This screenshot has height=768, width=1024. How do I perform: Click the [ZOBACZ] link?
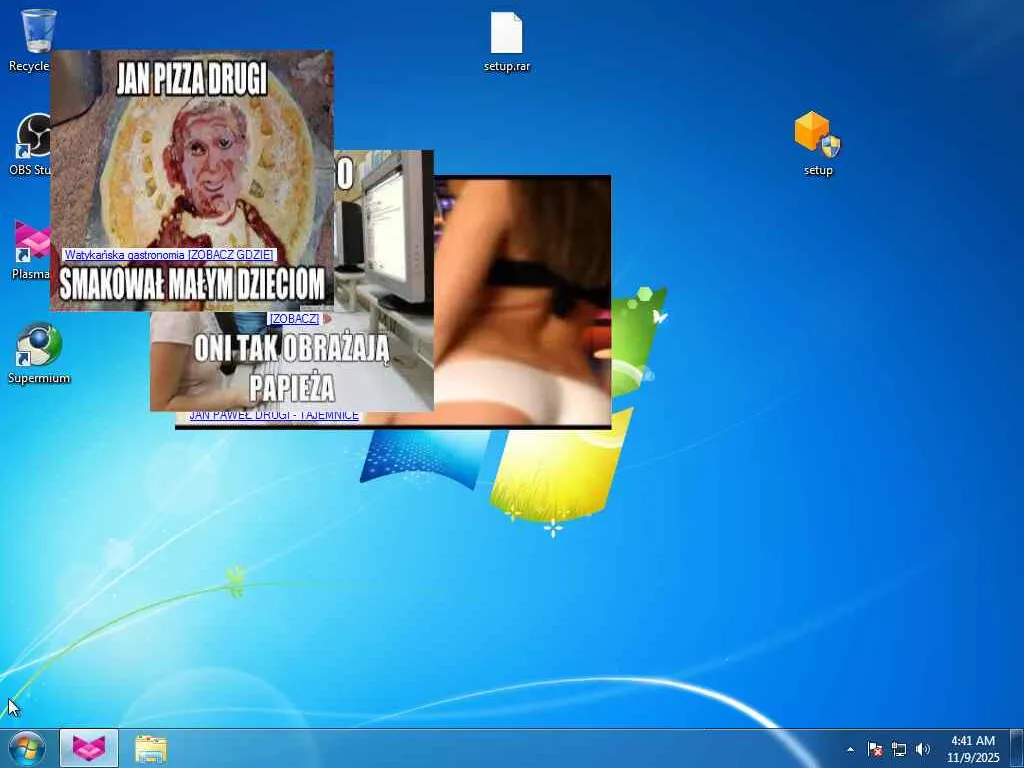pos(295,319)
